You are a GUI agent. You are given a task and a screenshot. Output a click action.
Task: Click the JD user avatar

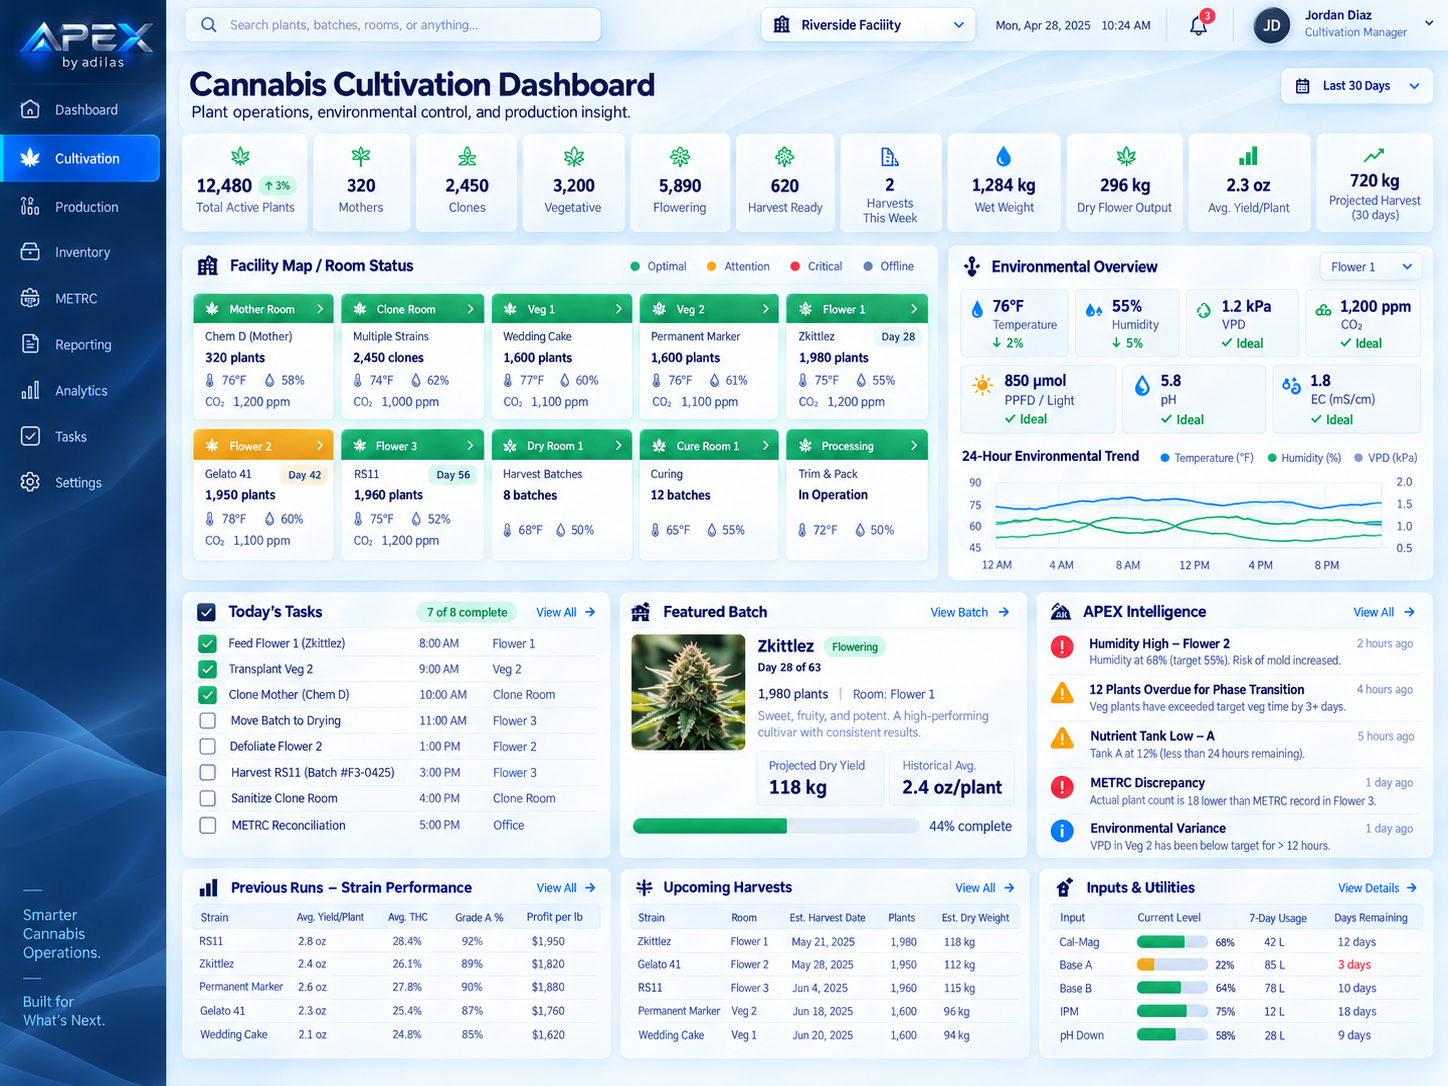point(1271,25)
